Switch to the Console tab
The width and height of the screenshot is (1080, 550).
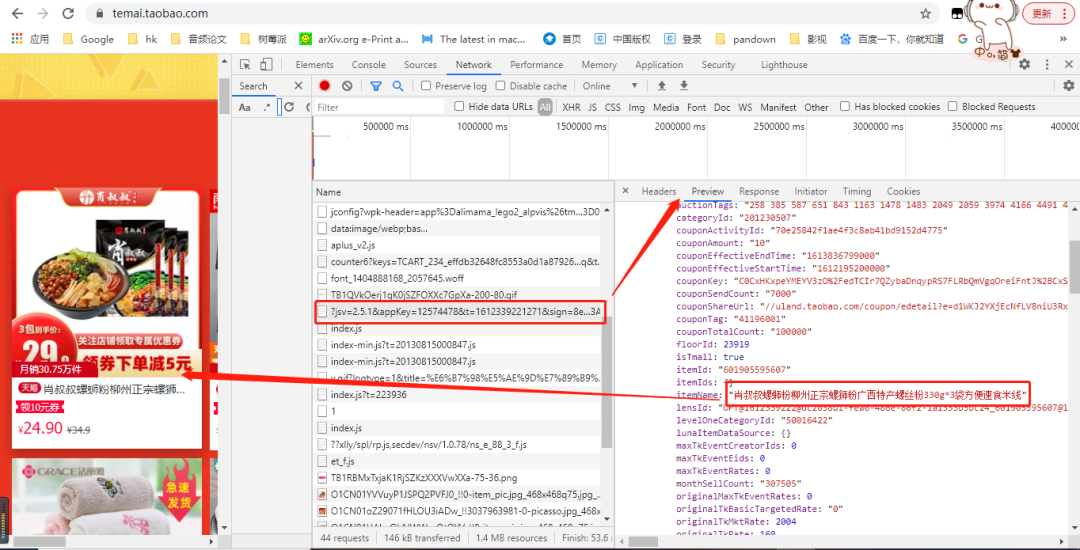368,65
